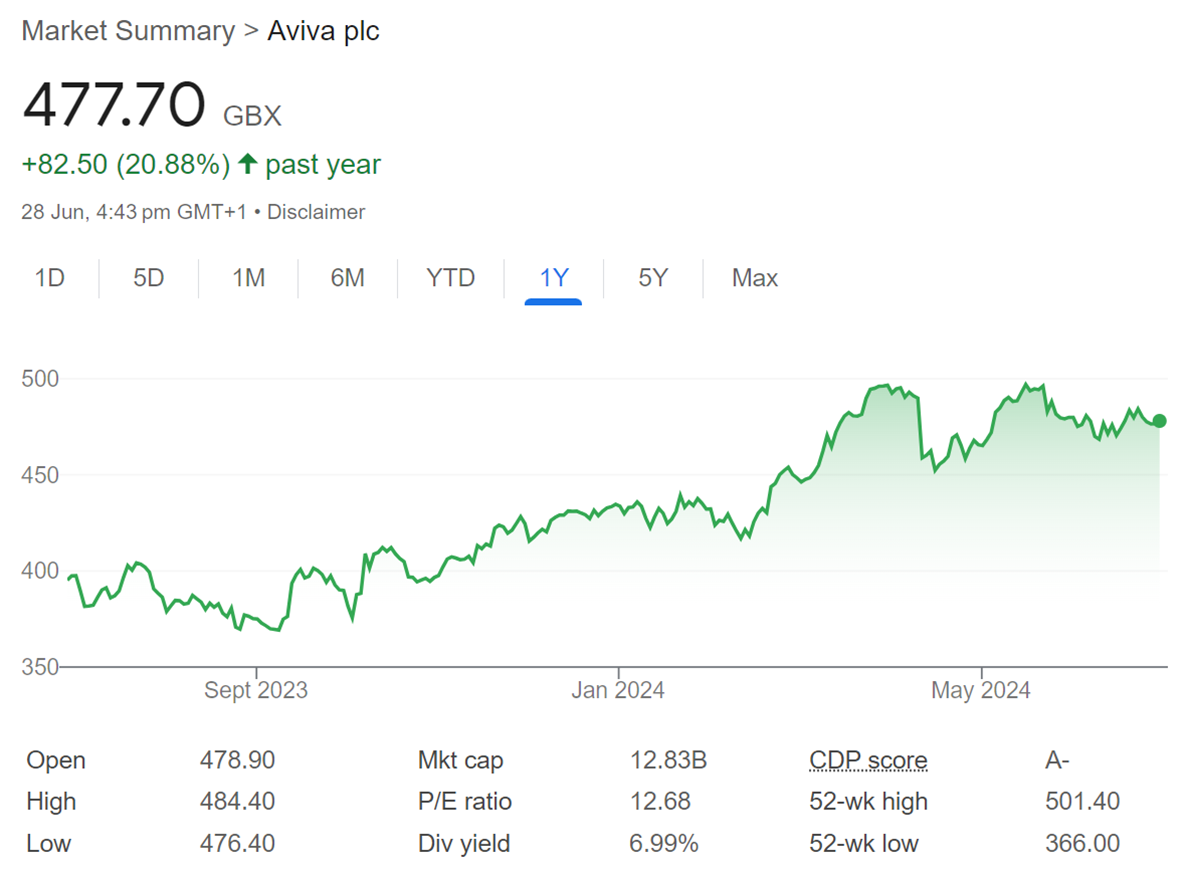Click the Mkt cap value 12.83B

pyautogui.click(x=668, y=760)
